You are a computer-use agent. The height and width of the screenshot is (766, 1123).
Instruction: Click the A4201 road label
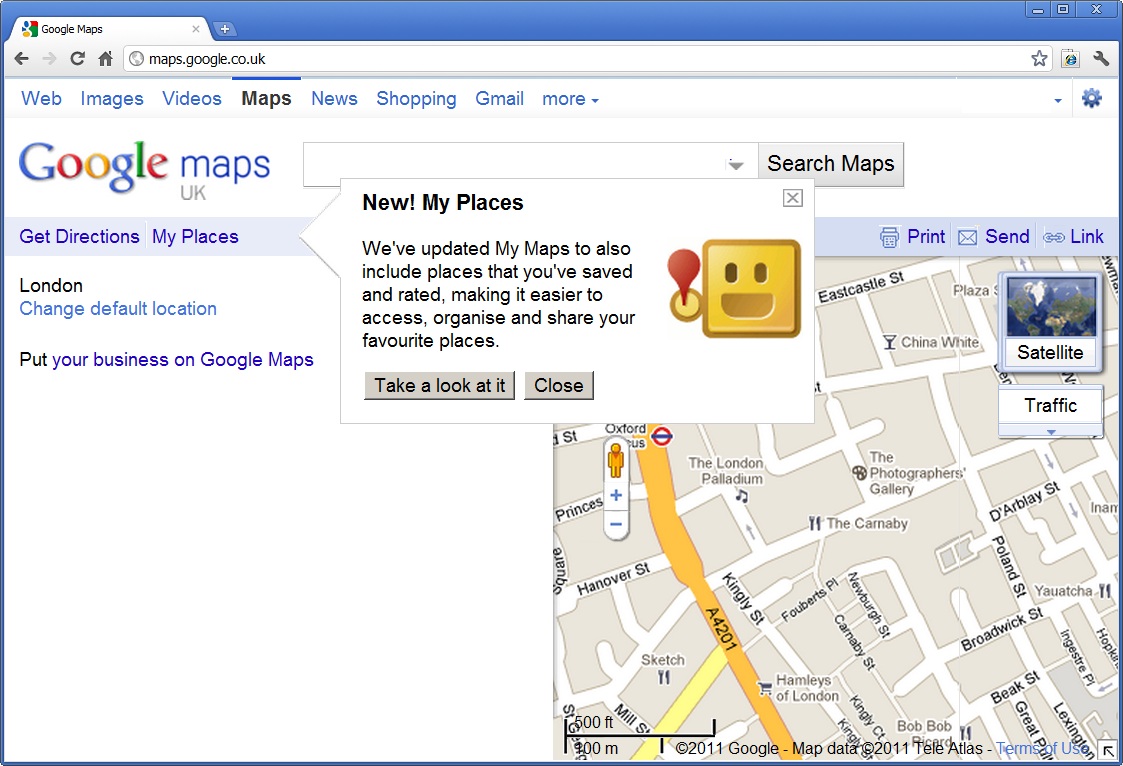coord(721,629)
